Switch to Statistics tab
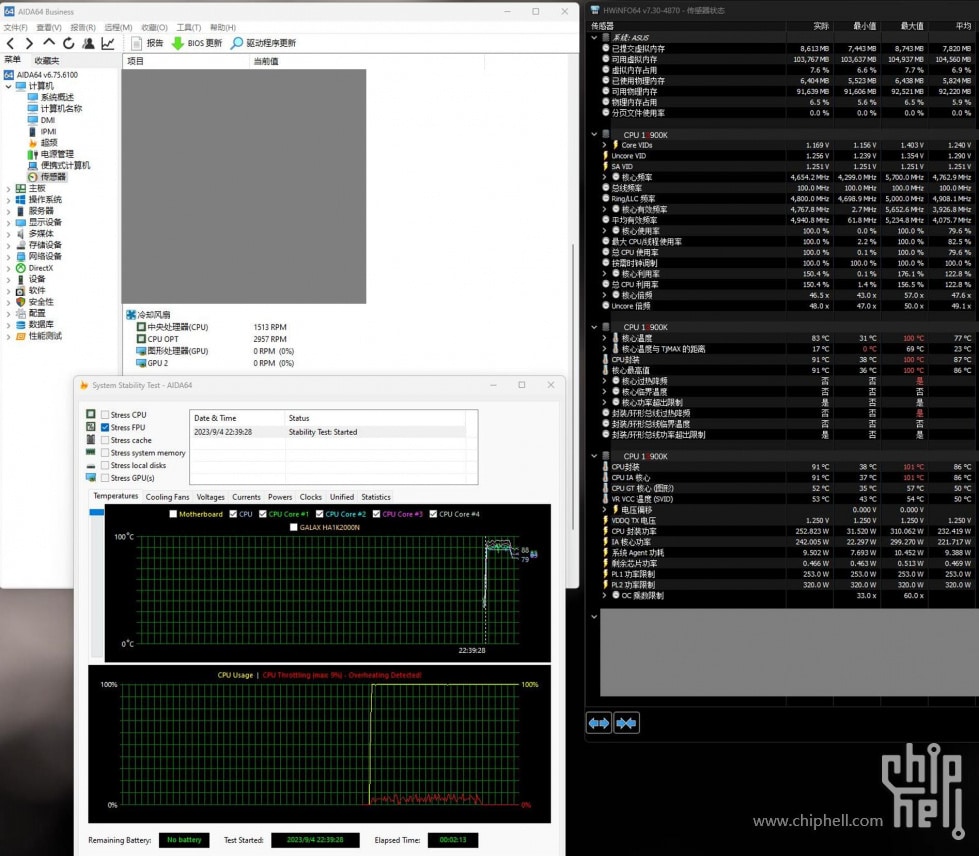 click(x=376, y=497)
